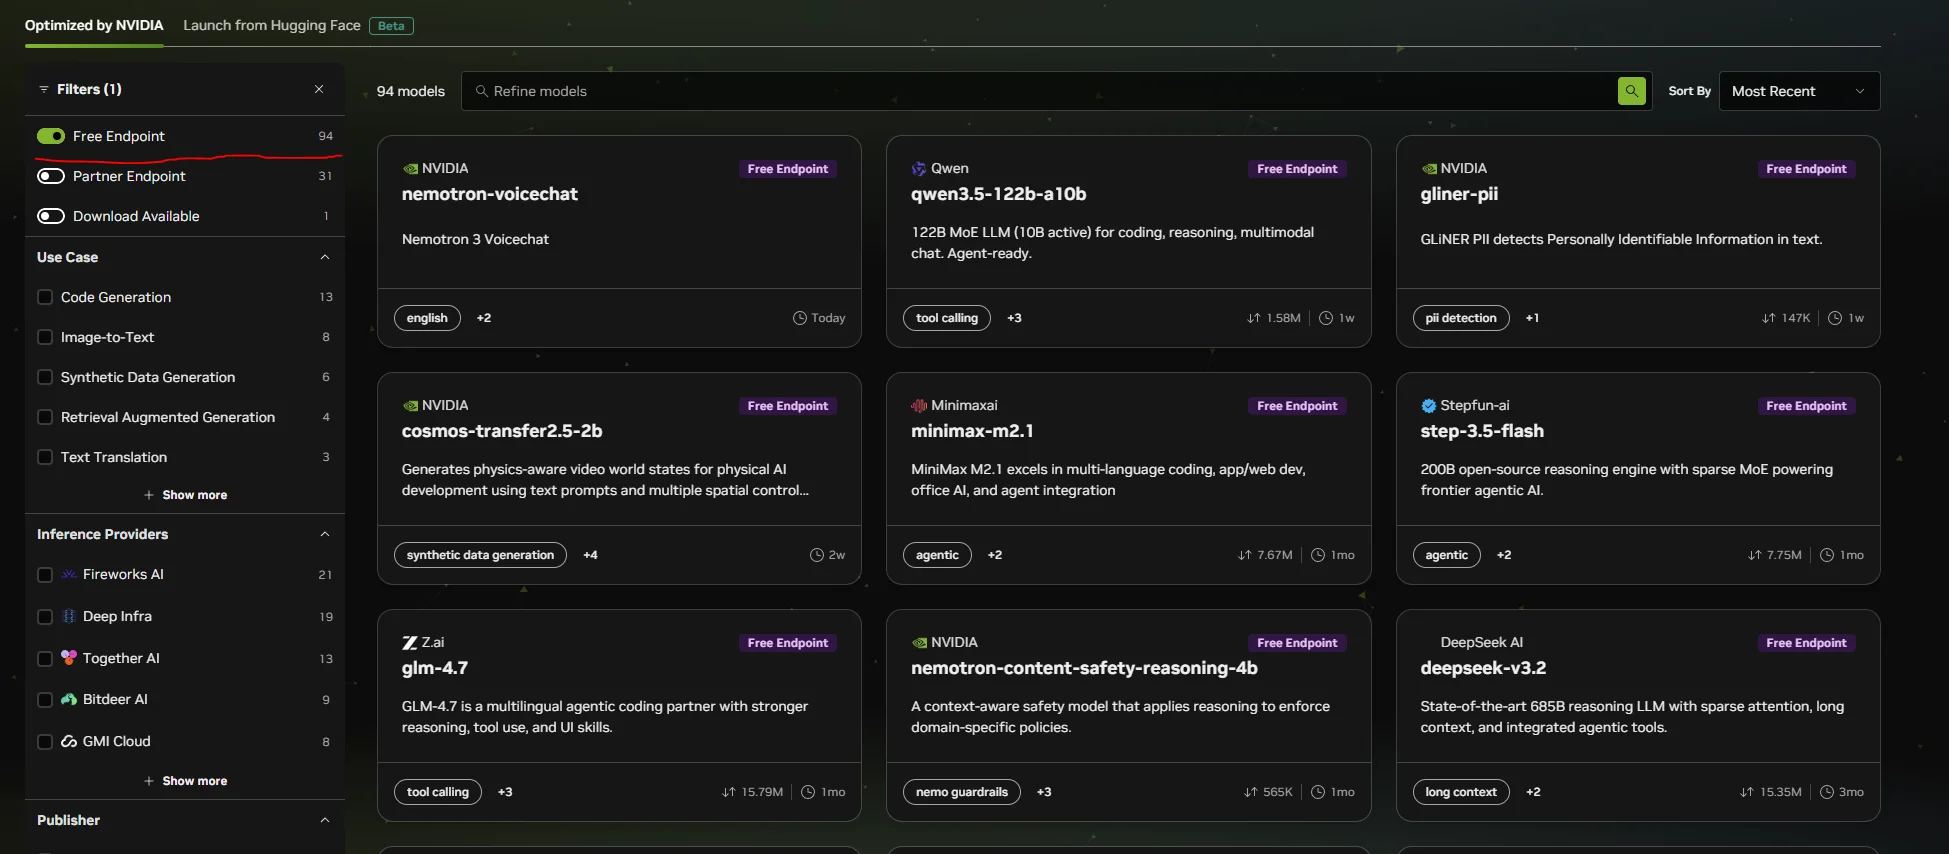Check the Deep Infra checkbox
1949x854 pixels.
pyautogui.click(x=45, y=617)
